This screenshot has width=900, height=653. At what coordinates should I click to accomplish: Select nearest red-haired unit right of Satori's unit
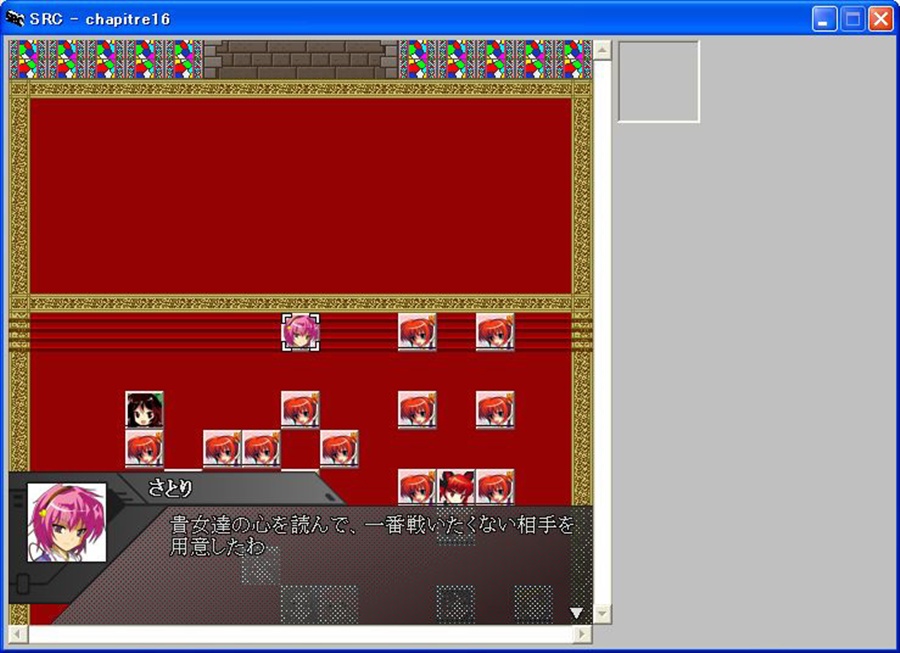(417, 332)
